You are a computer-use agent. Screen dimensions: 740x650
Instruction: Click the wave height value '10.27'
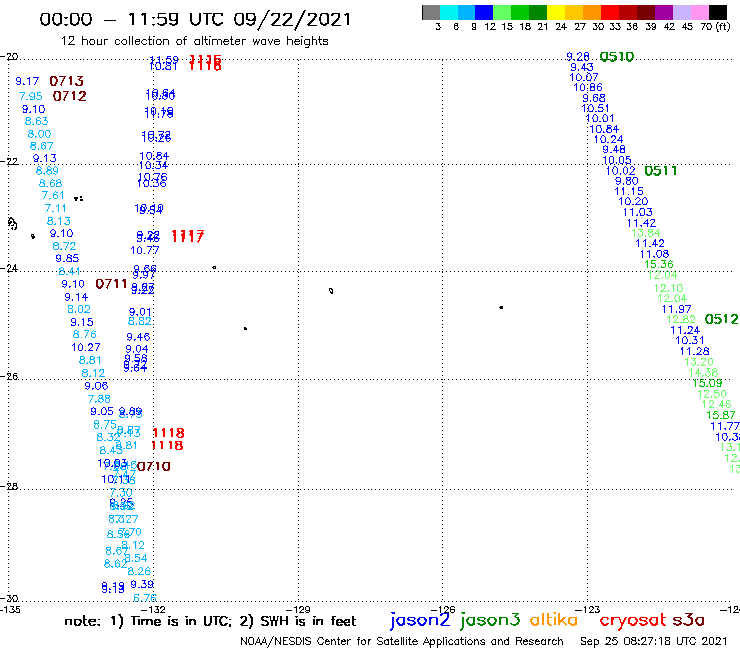tap(86, 347)
